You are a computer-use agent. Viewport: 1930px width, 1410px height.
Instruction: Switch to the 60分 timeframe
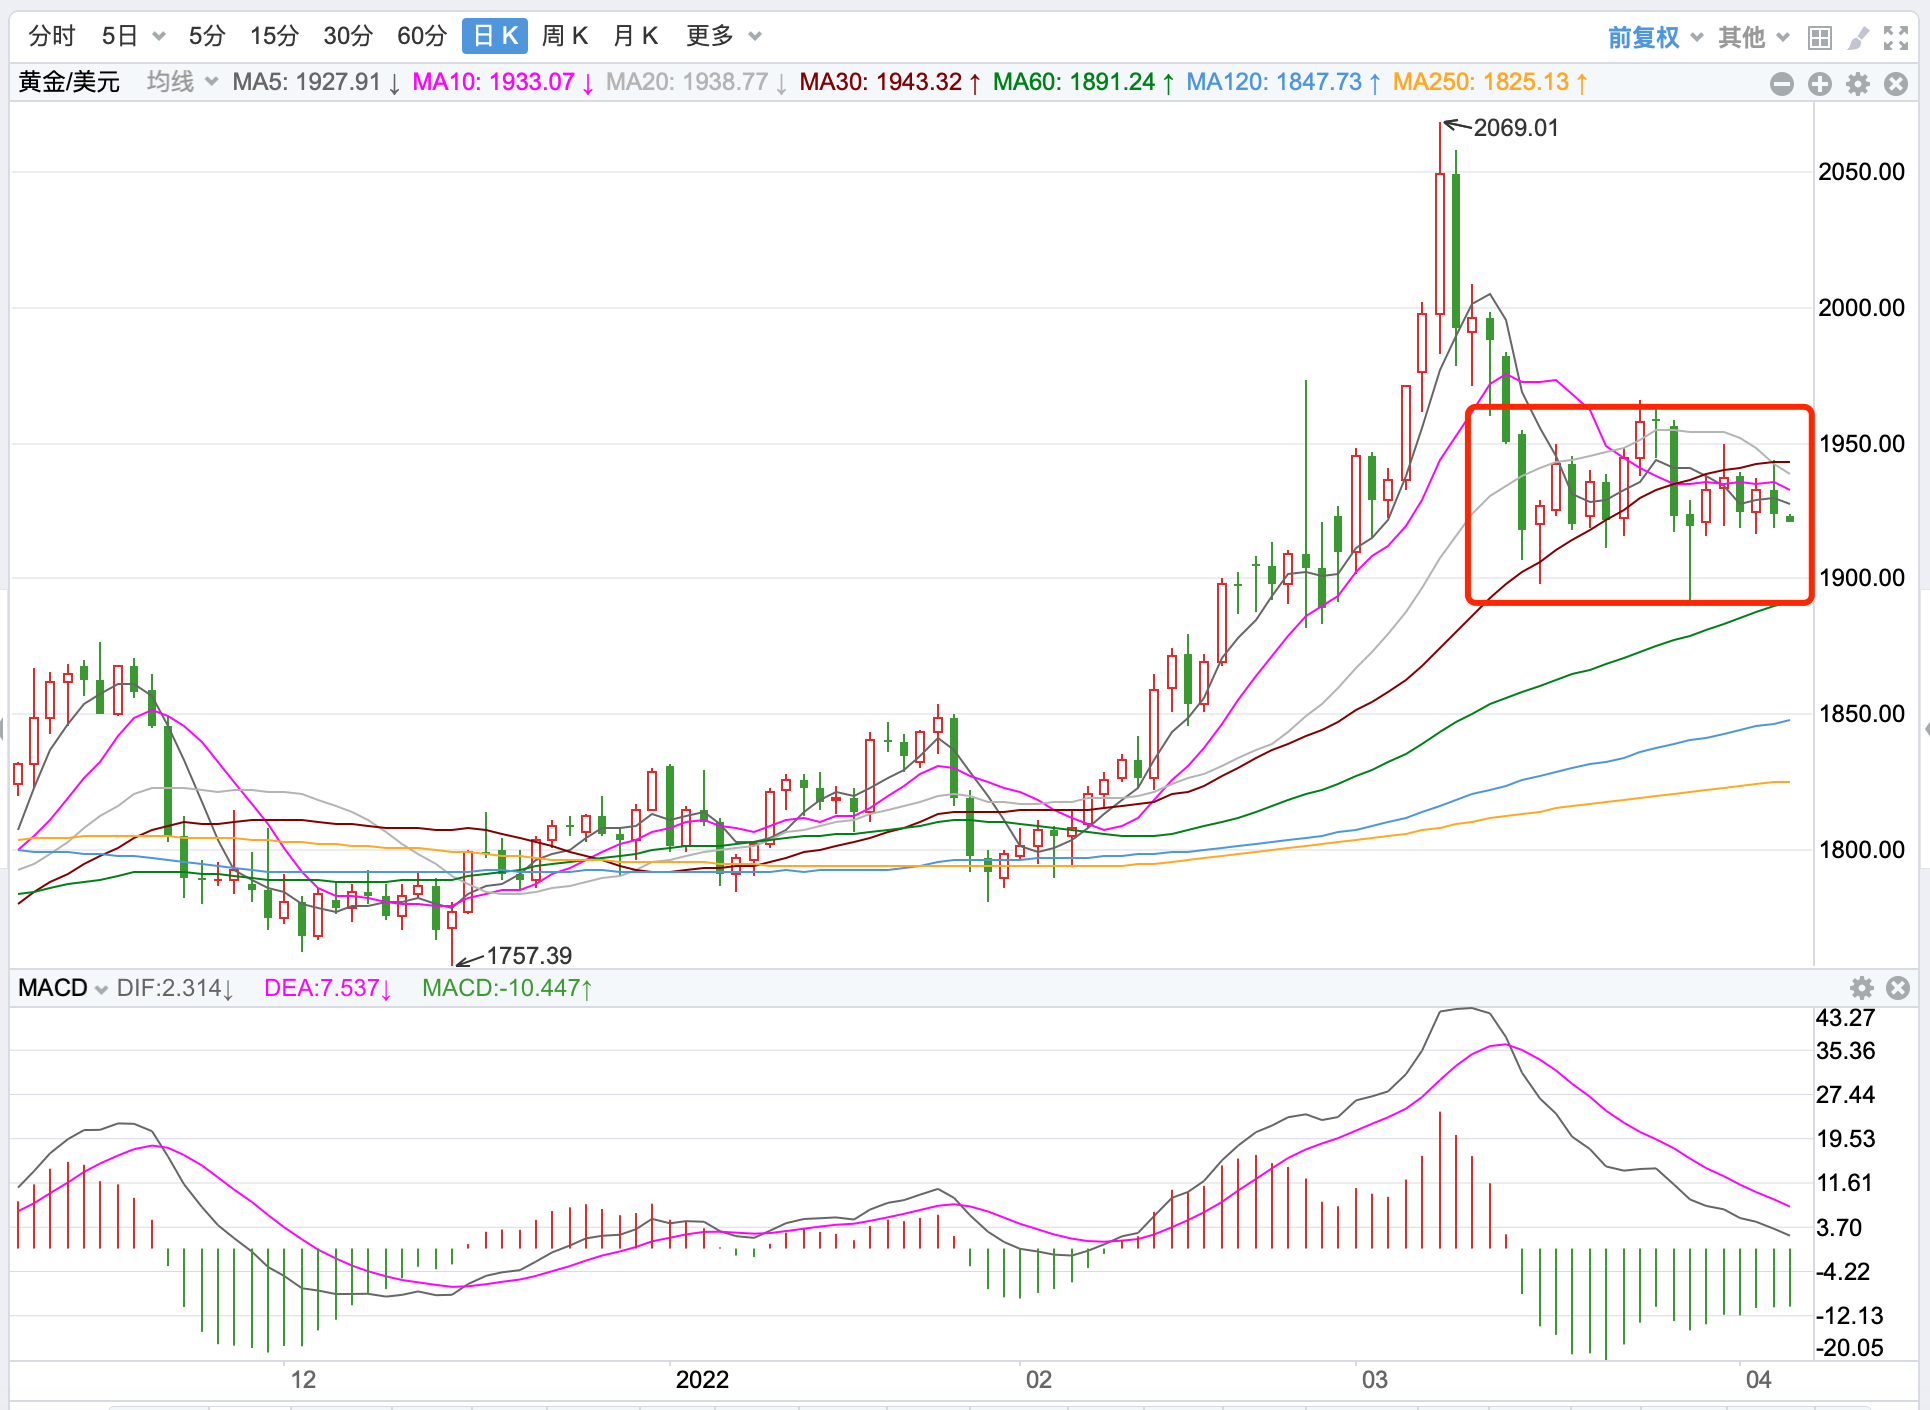pyautogui.click(x=422, y=36)
